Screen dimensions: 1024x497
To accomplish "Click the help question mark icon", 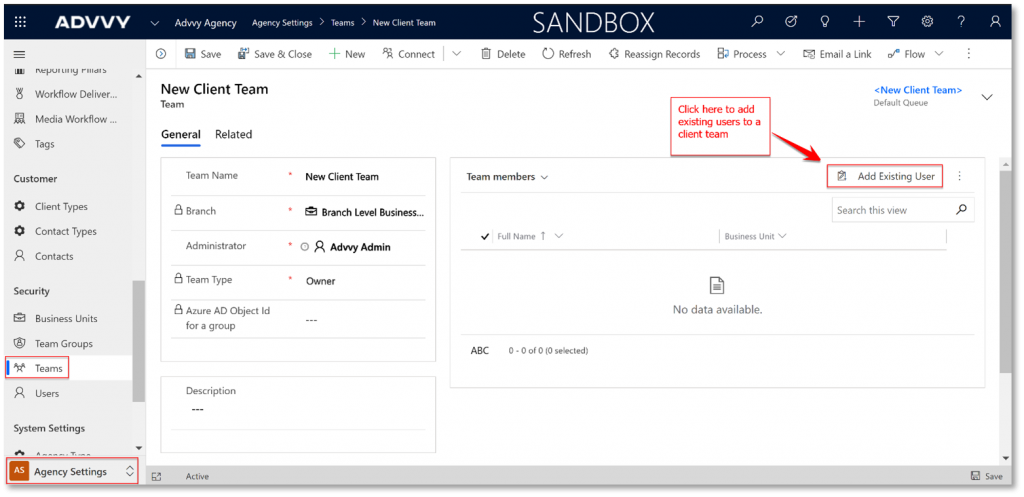I will tap(961, 21).
